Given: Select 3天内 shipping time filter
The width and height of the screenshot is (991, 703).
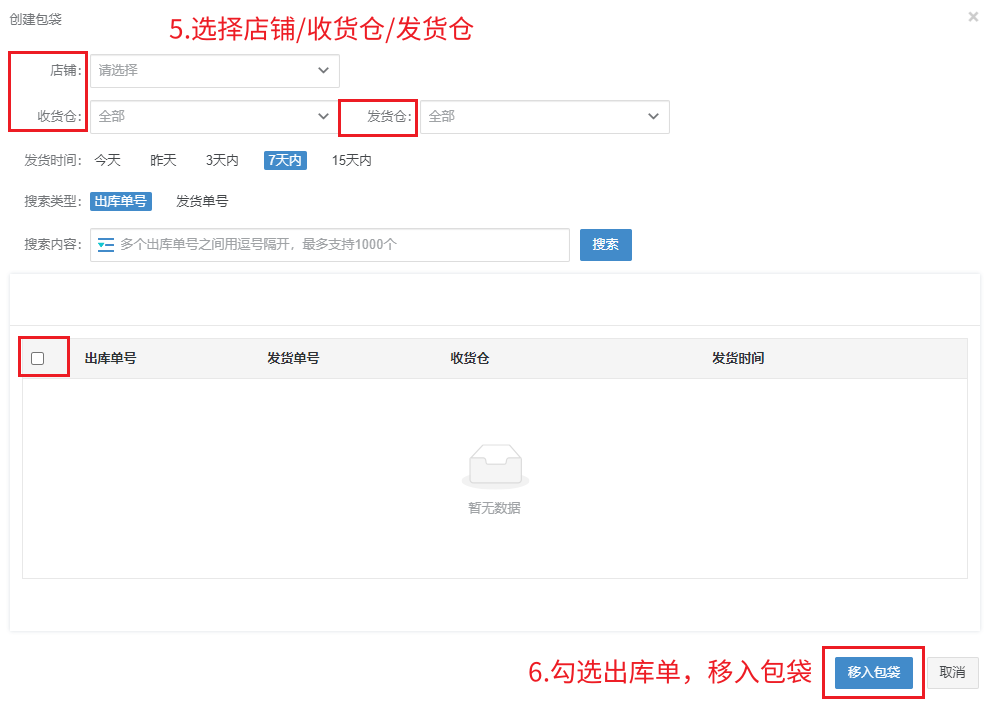Looking at the screenshot, I should [x=222, y=161].
